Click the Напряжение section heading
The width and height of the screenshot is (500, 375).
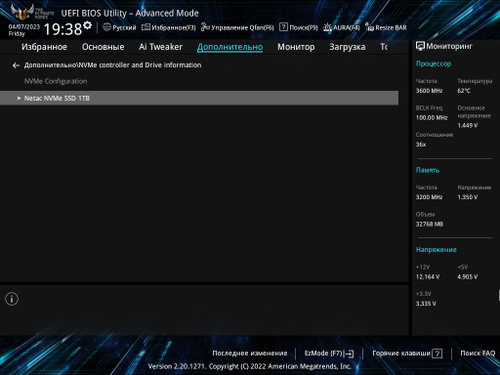click(x=436, y=249)
